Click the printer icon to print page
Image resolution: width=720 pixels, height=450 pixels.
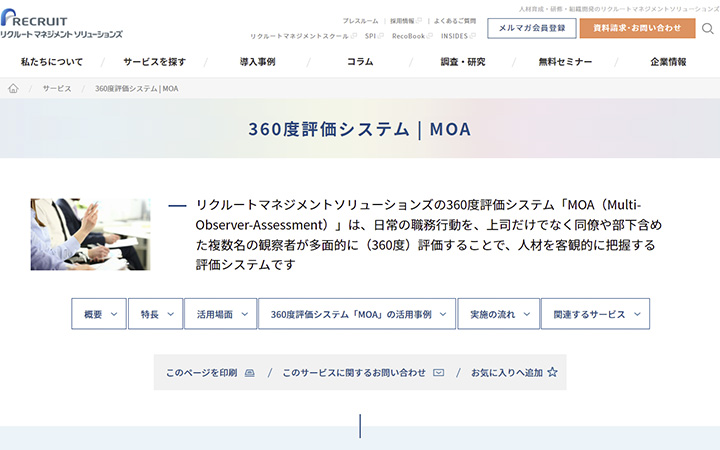click(249, 373)
